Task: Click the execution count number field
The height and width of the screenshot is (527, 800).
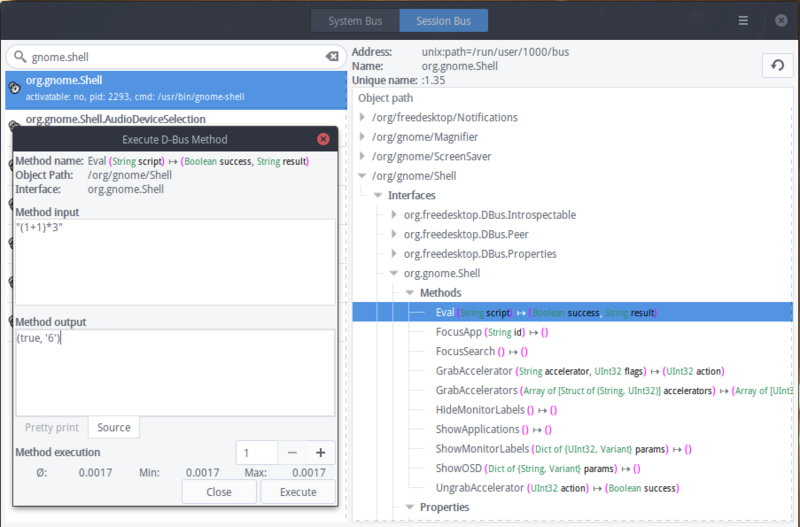Action: [x=257, y=453]
